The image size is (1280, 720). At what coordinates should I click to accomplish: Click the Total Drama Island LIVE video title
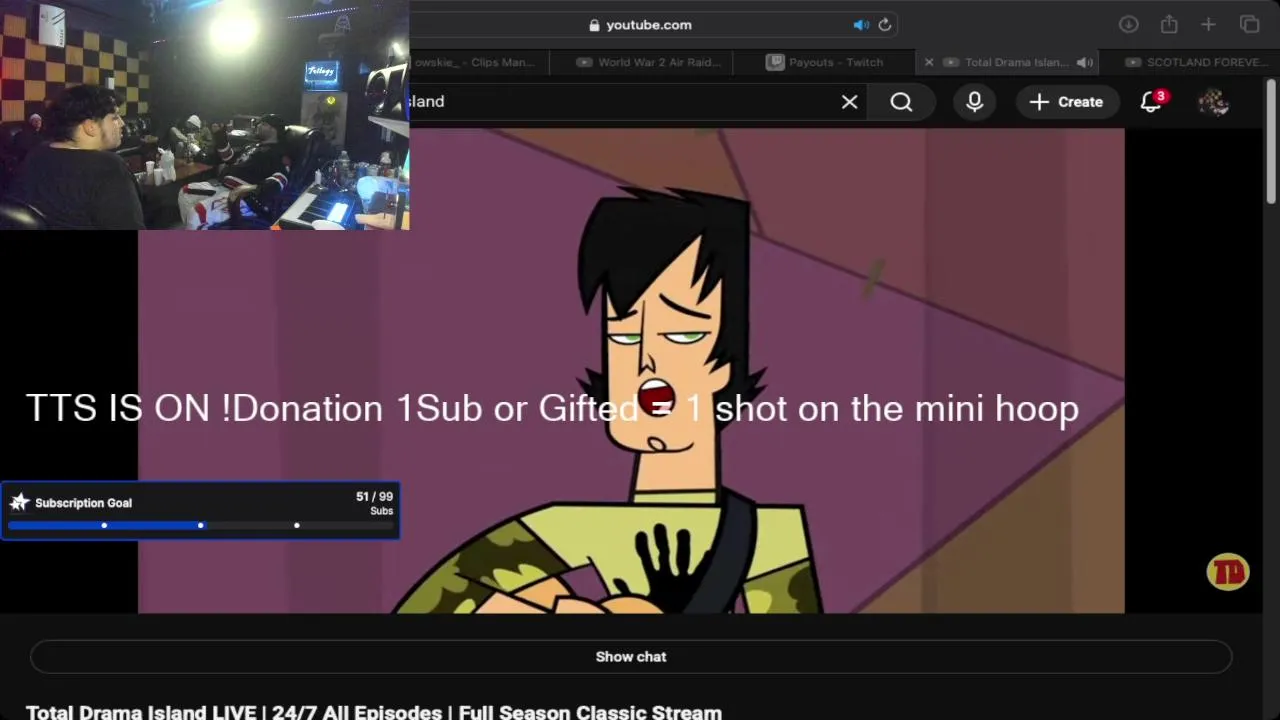(x=374, y=712)
